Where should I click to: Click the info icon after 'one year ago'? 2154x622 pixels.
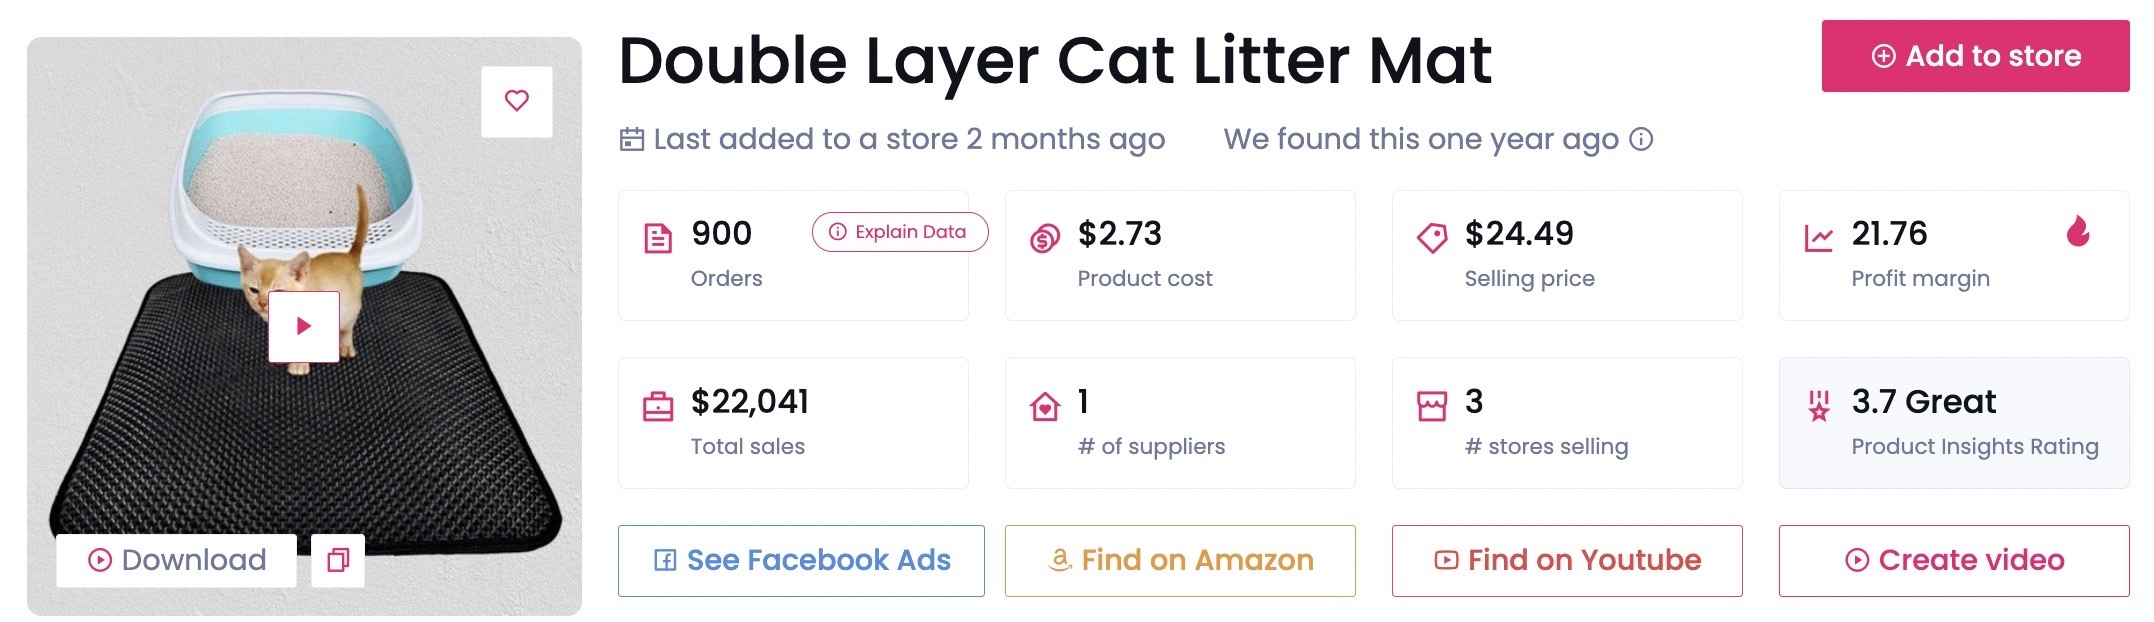point(1641,139)
